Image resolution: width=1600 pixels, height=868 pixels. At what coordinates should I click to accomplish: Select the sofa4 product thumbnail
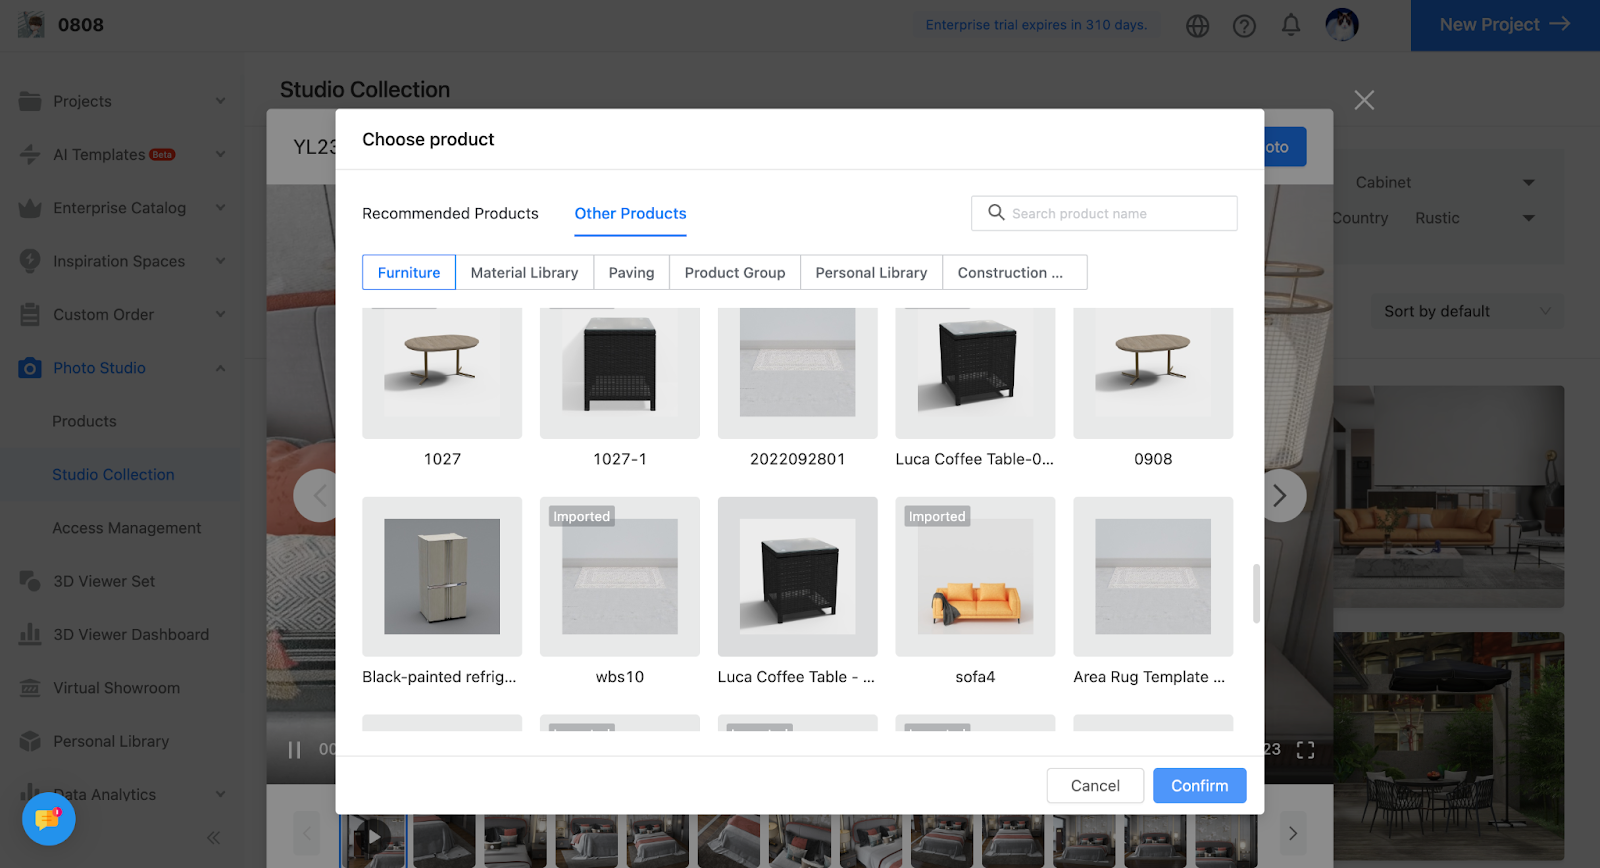pos(975,577)
